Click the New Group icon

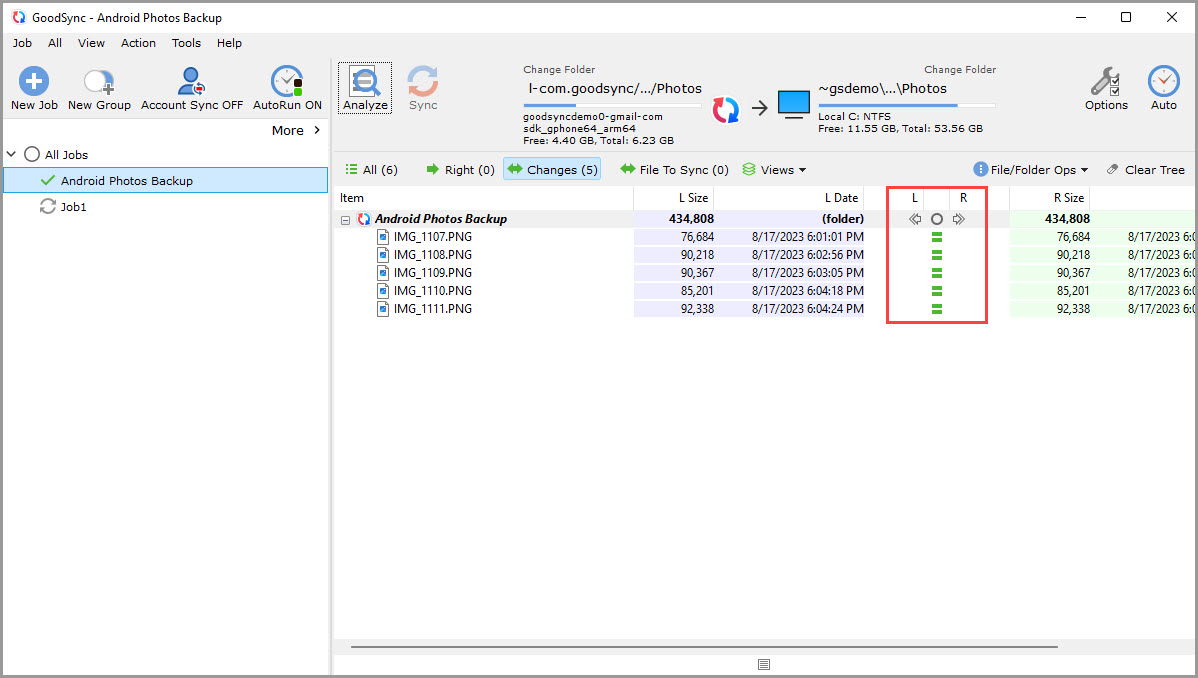[99, 81]
